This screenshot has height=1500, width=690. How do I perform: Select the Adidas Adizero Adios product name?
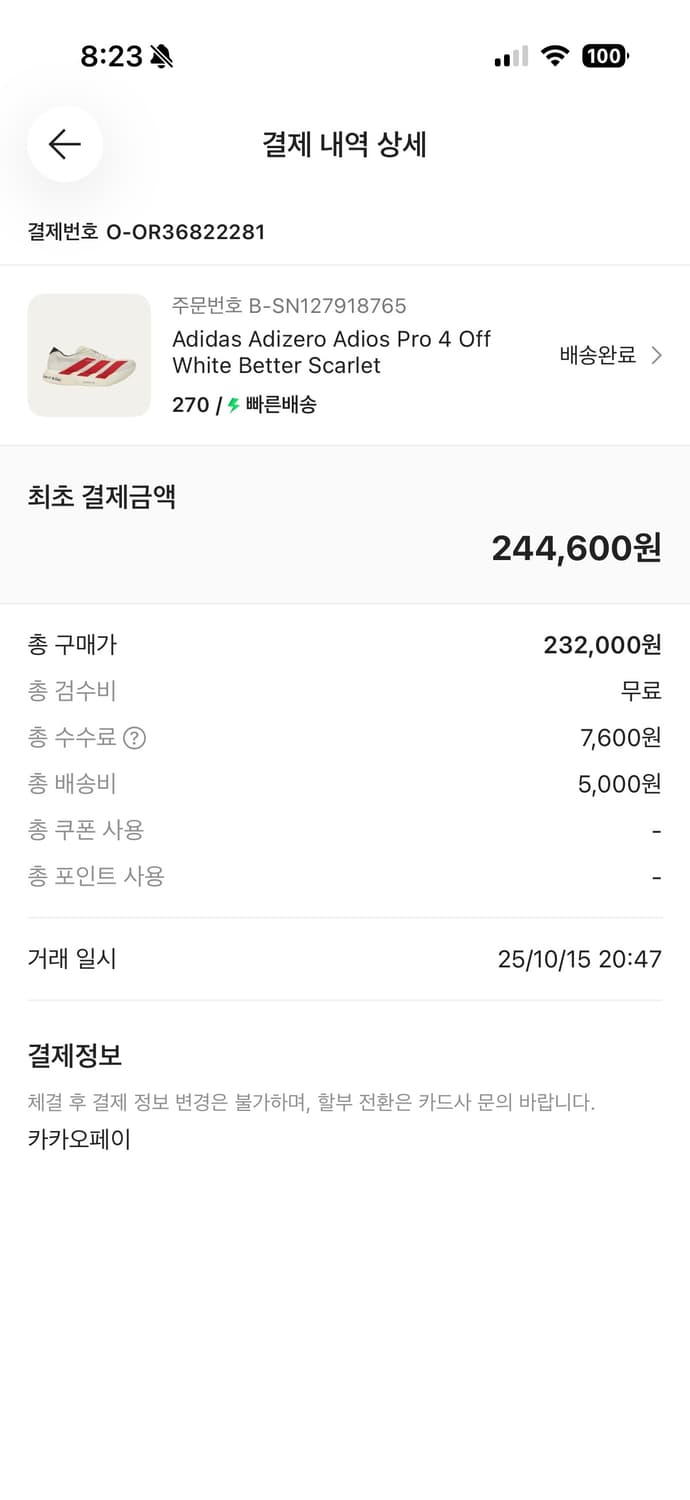coord(330,352)
